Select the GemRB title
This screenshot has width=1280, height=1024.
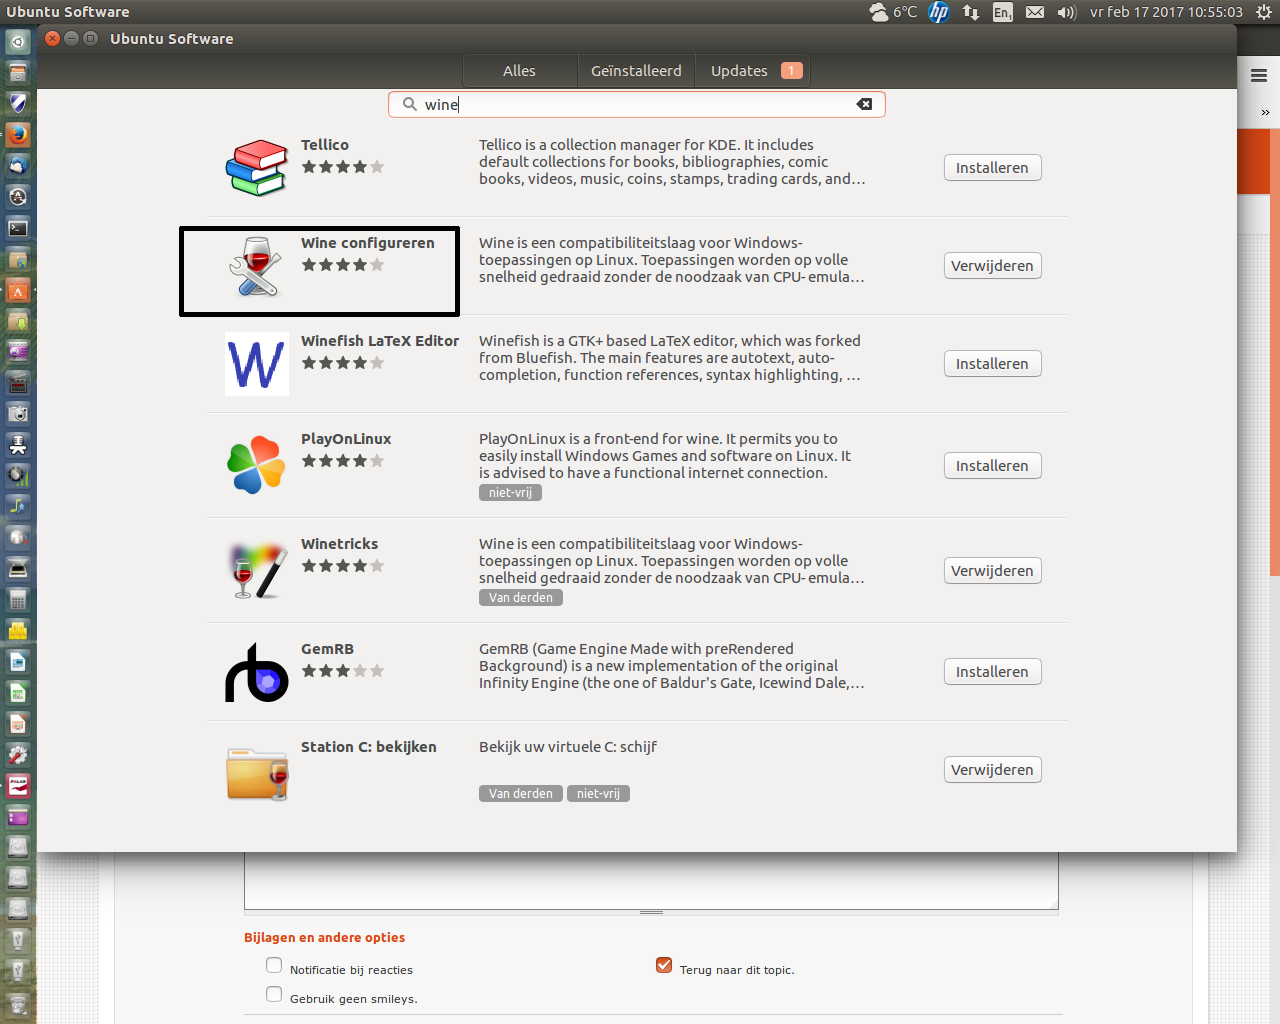point(328,649)
